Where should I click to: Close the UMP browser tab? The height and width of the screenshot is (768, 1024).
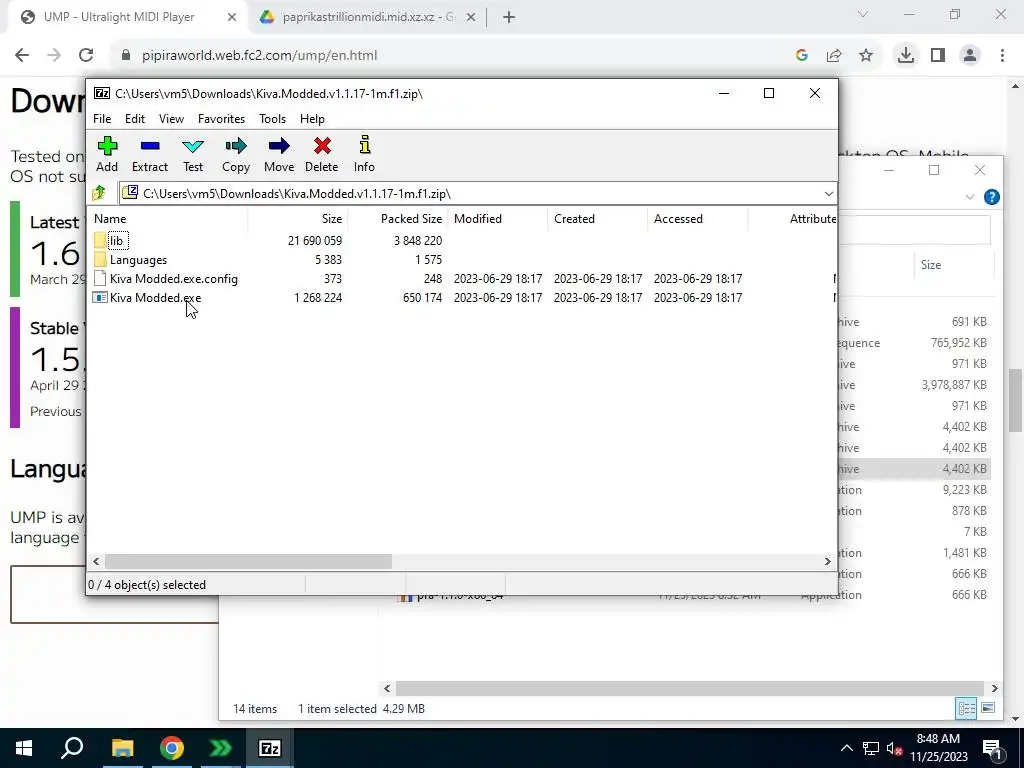tap(232, 18)
